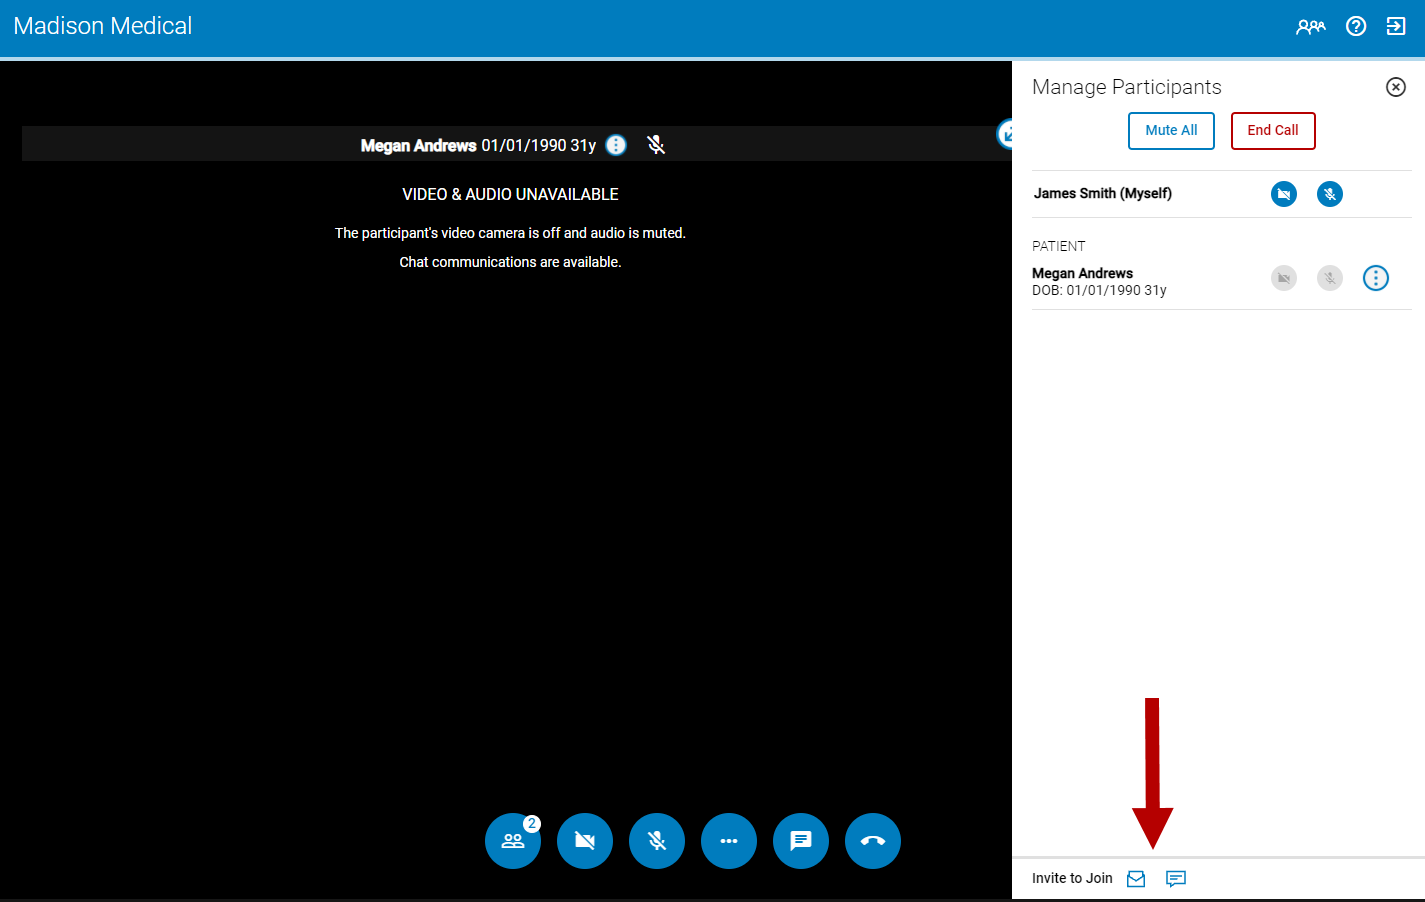Toggle camera in bottom call controls

pyautogui.click(x=585, y=841)
